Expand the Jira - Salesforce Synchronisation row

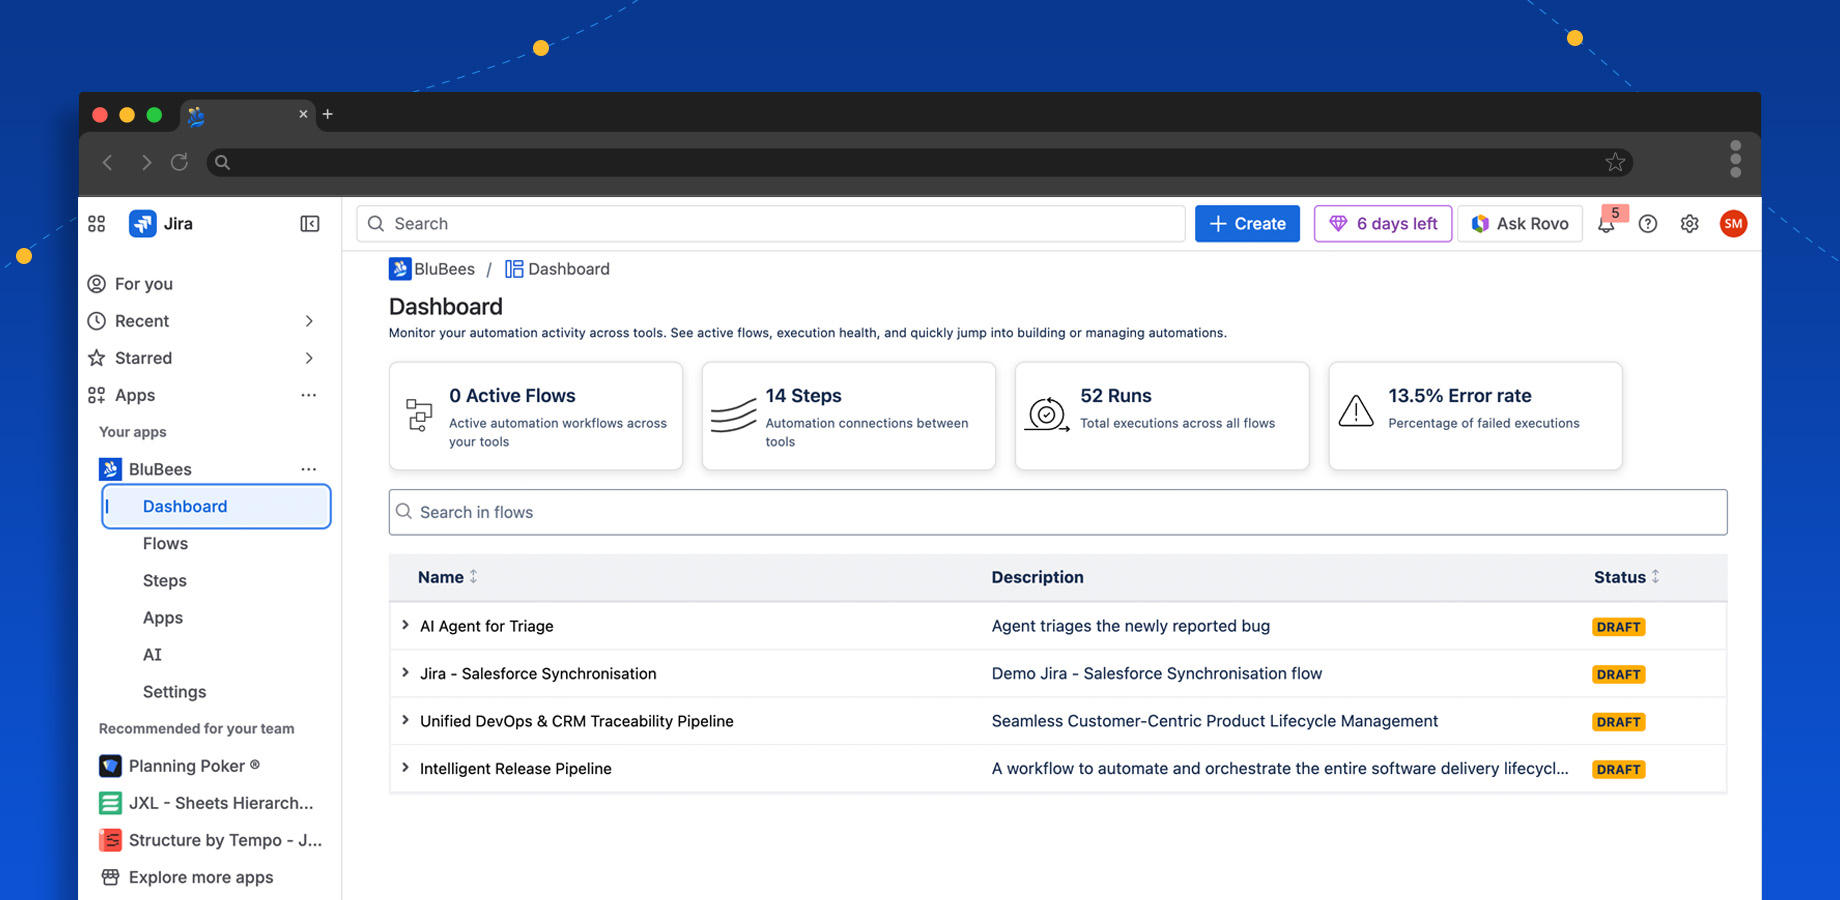pos(405,673)
